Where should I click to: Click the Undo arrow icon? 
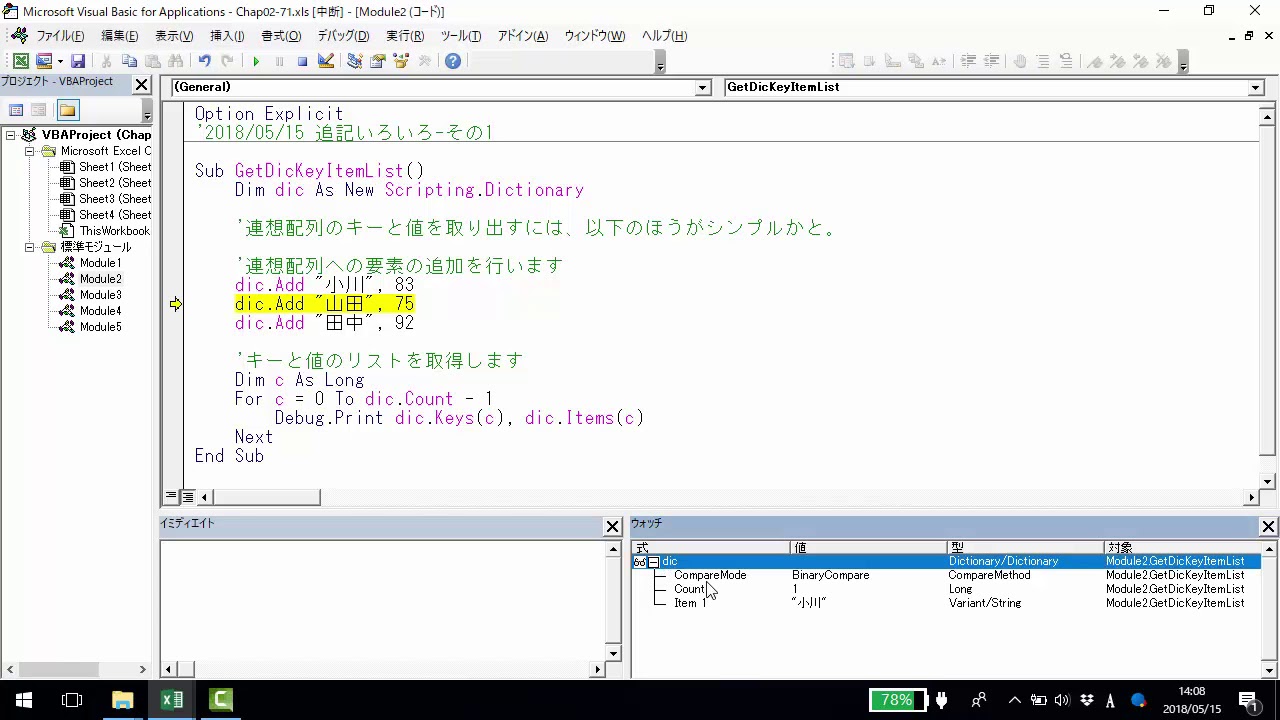pyautogui.click(x=204, y=62)
